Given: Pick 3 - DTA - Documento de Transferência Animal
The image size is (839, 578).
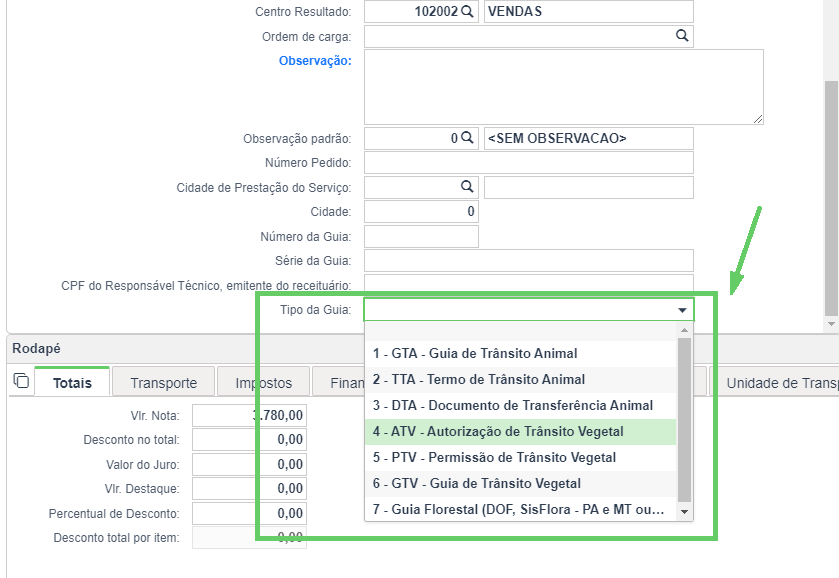Looking at the screenshot, I should (x=521, y=406).
